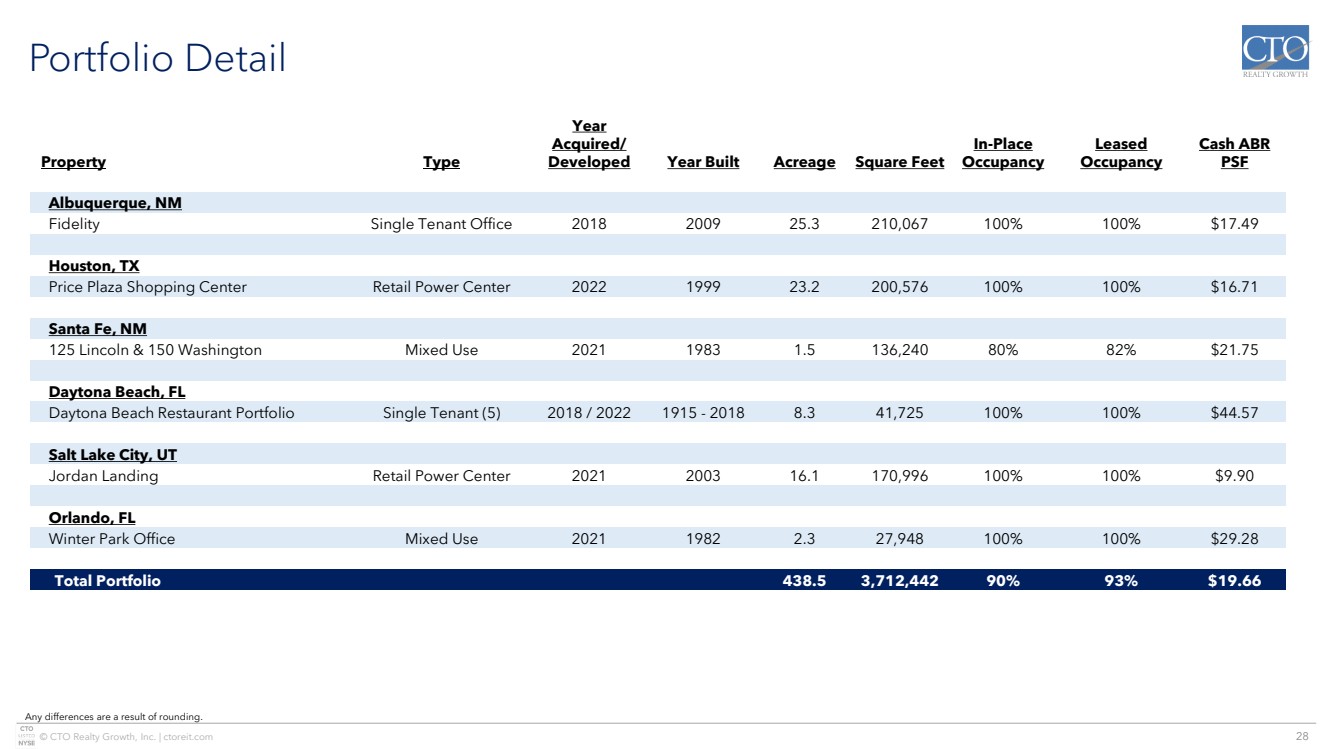Click Price Plaza's 200,576 square feet
The height and width of the screenshot is (749, 1333).
[900, 287]
